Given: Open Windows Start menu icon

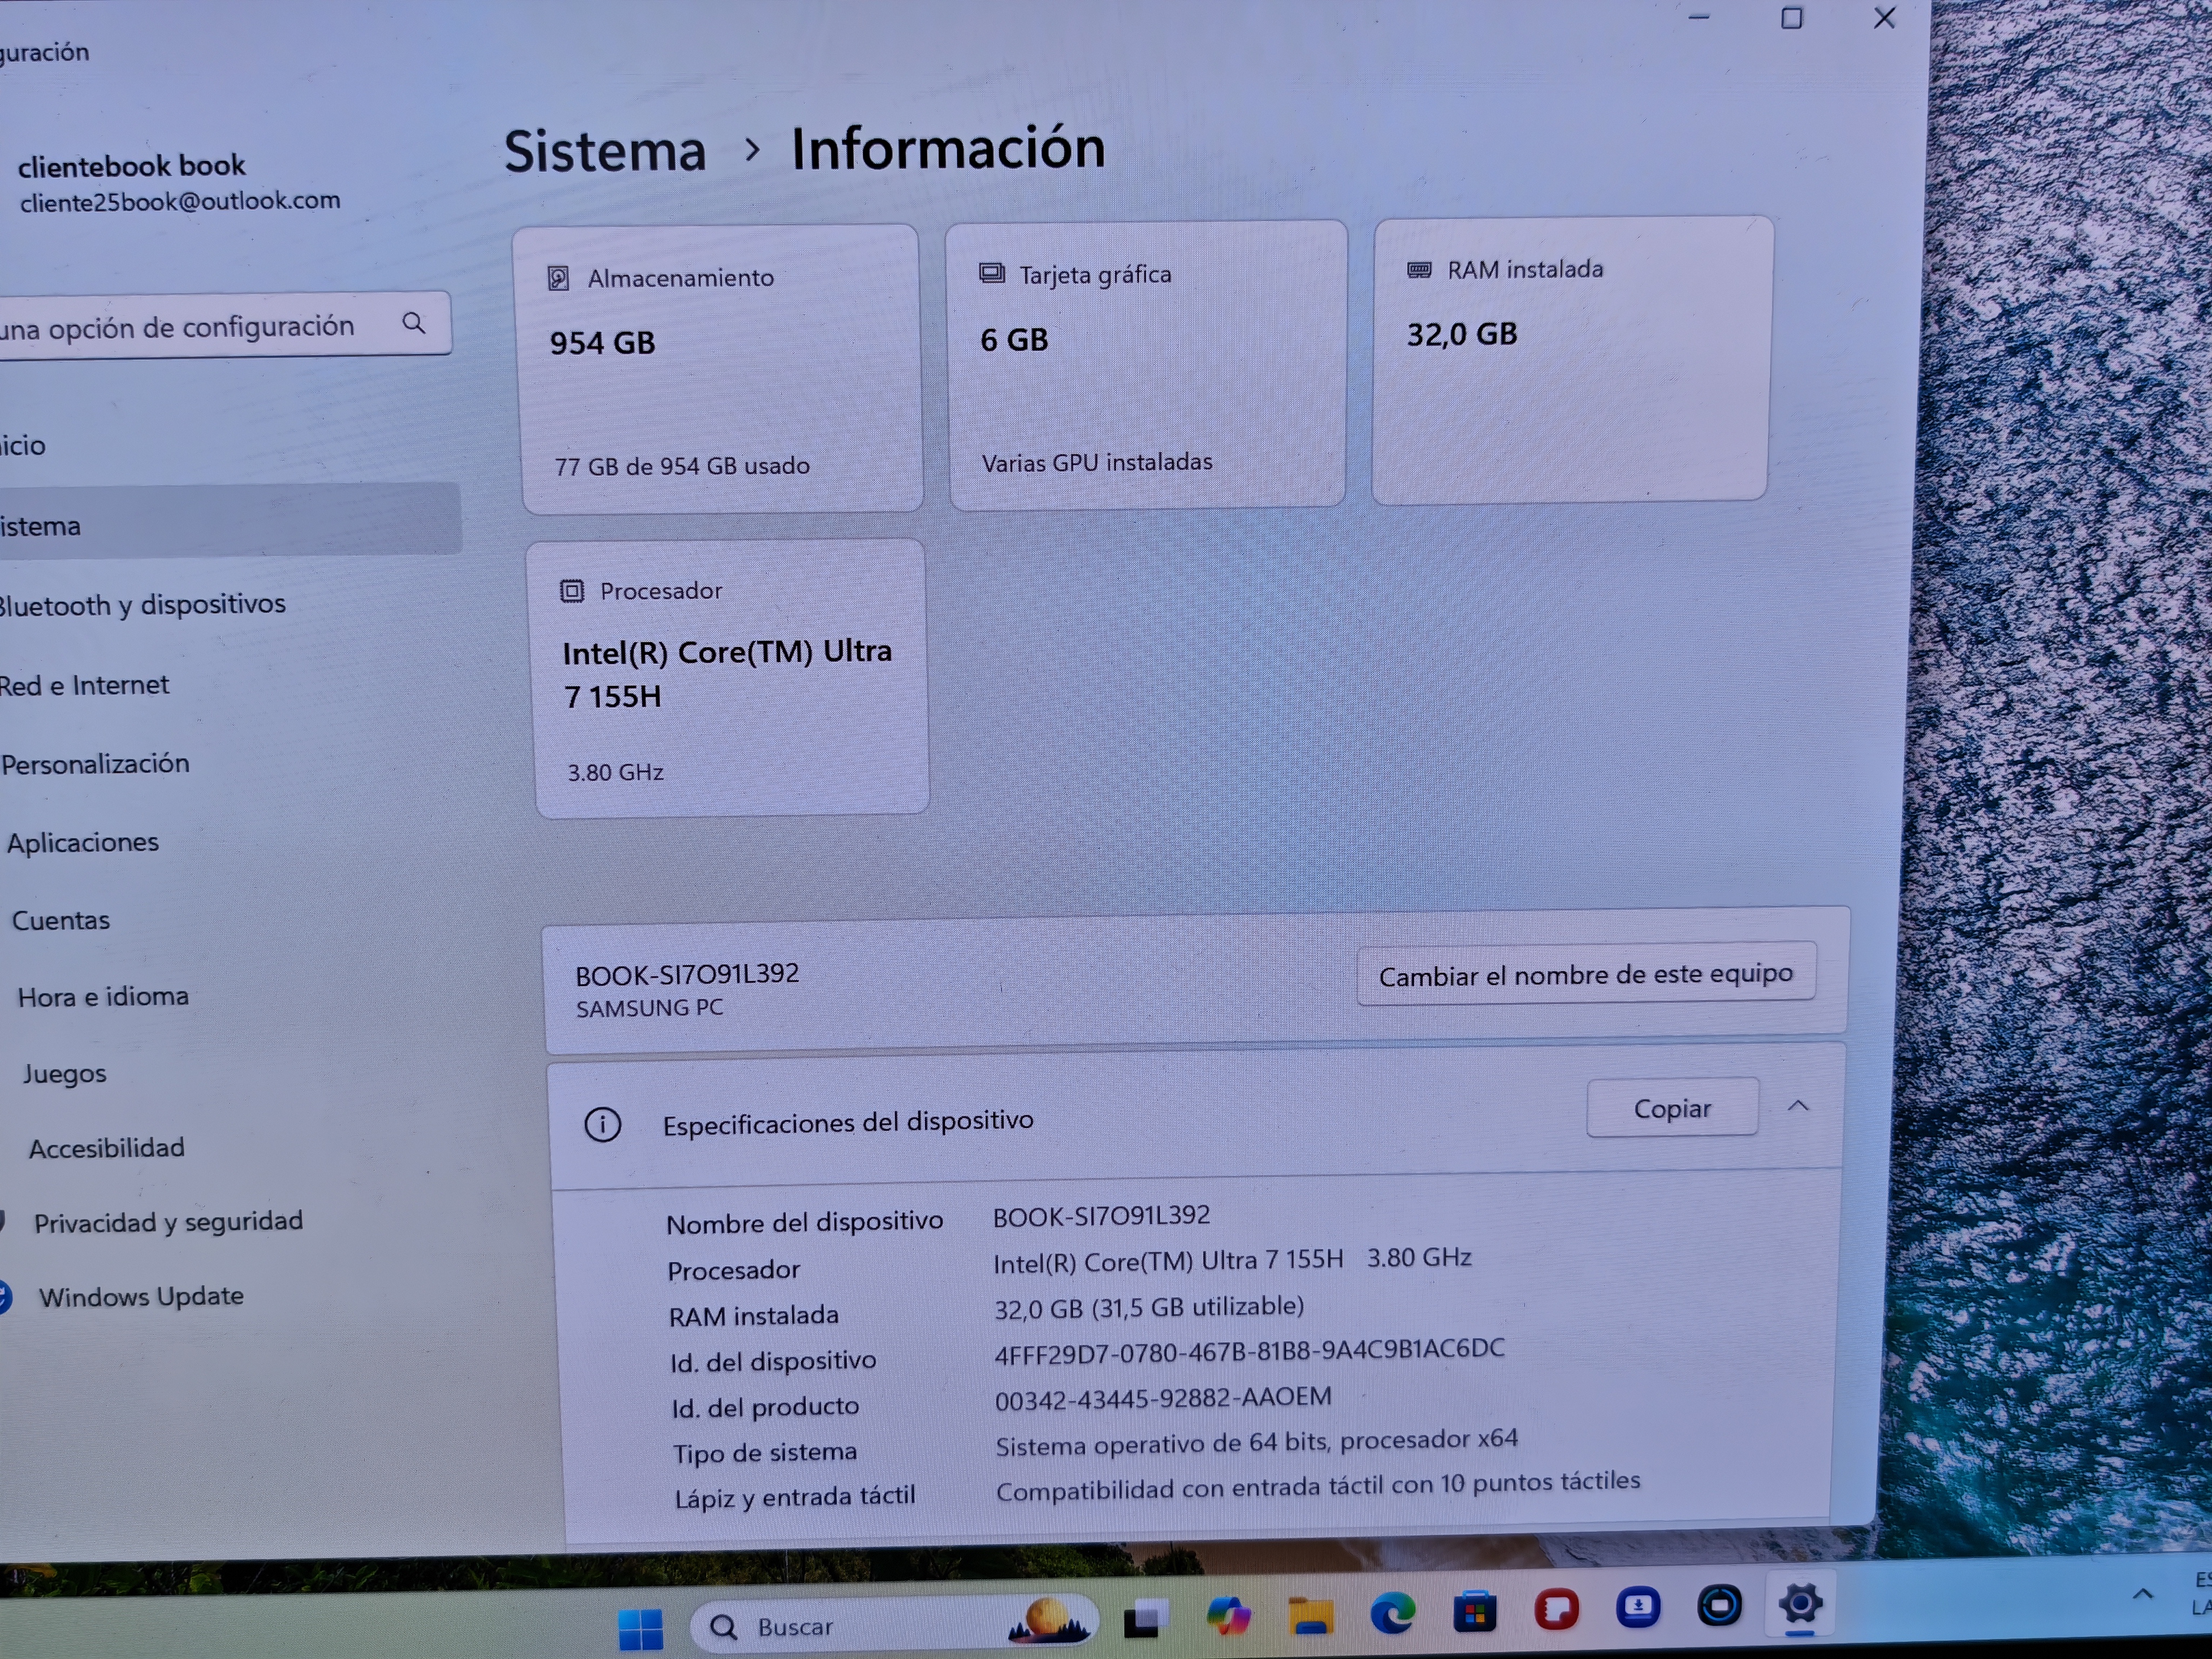Looking at the screenshot, I should (640, 1627).
